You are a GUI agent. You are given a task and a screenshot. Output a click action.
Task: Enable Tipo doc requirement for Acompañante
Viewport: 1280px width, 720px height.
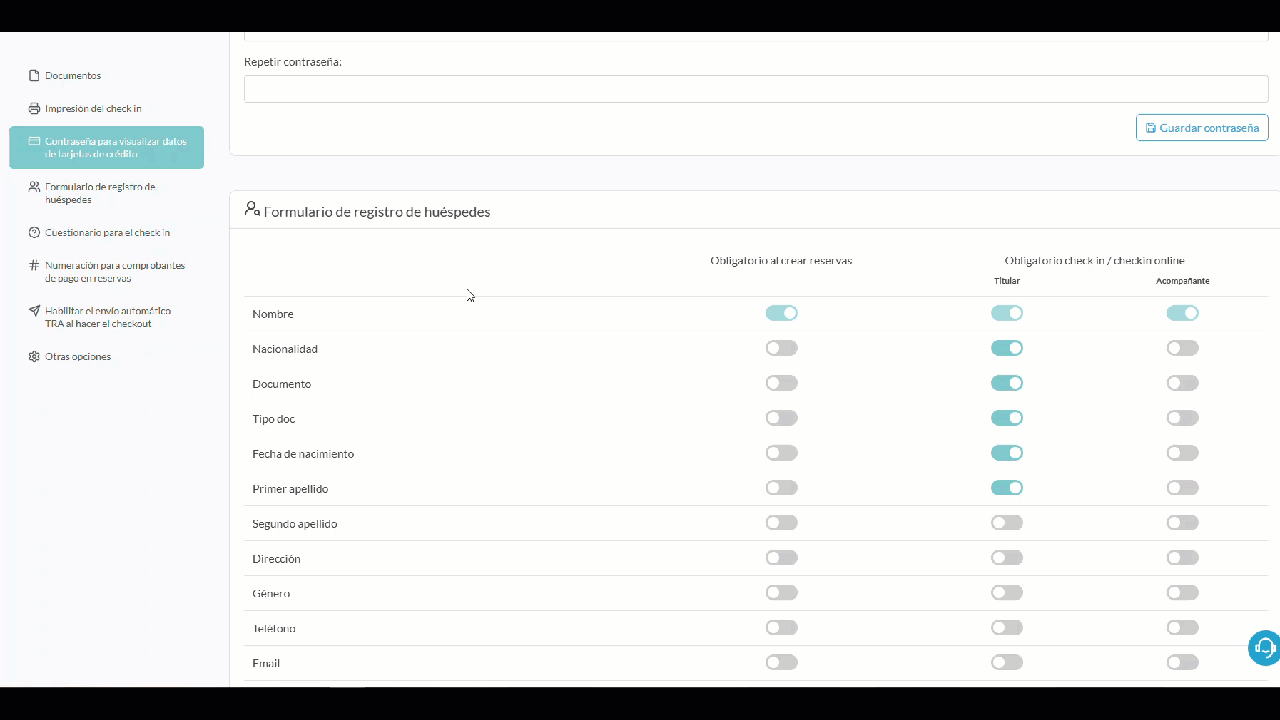click(1182, 418)
